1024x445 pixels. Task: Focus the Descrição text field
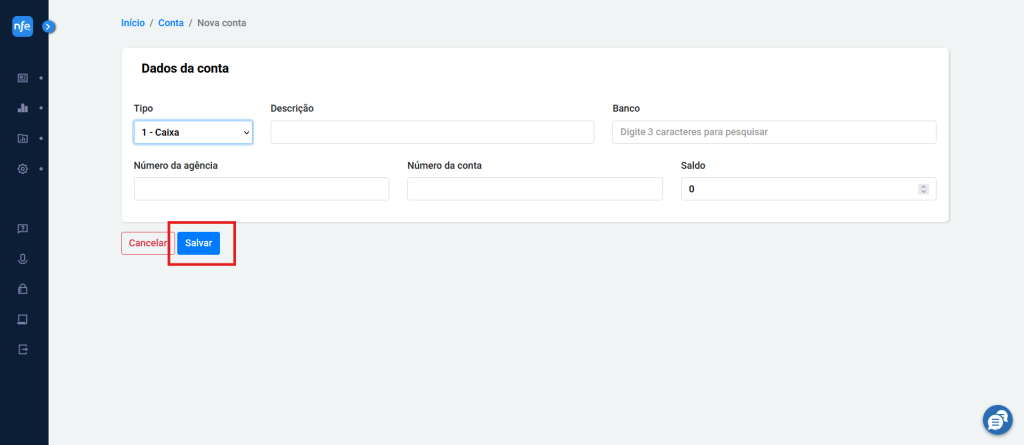click(x=432, y=132)
